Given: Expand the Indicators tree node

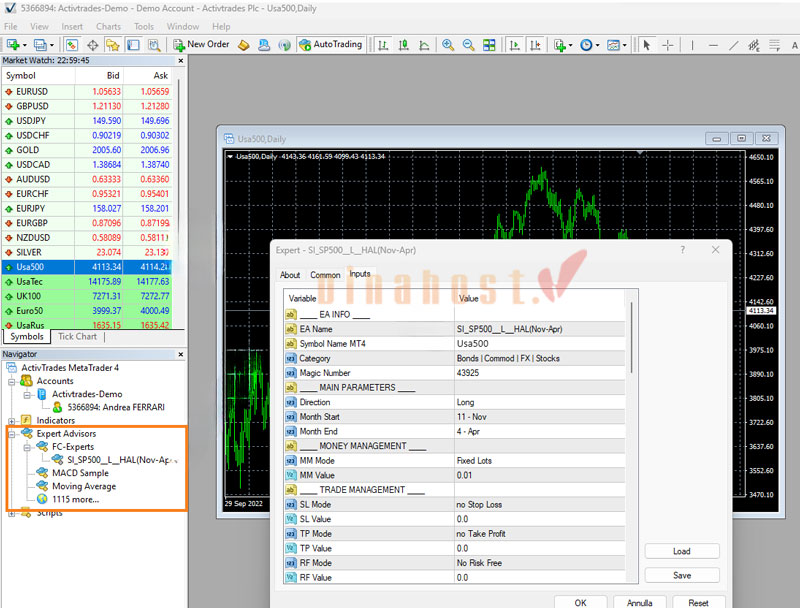Looking at the screenshot, I should (12, 421).
